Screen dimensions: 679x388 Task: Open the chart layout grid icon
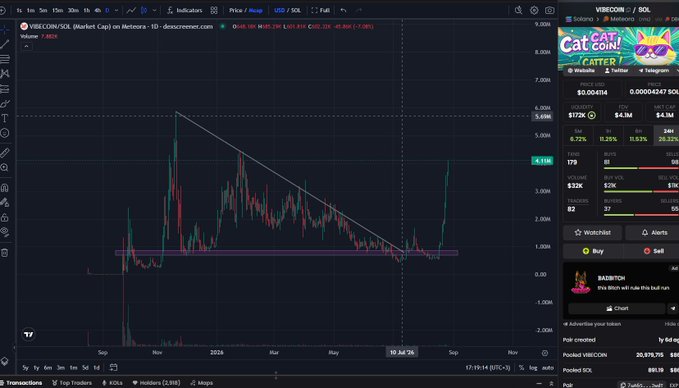pyautogui.click(x=214, y=10)
